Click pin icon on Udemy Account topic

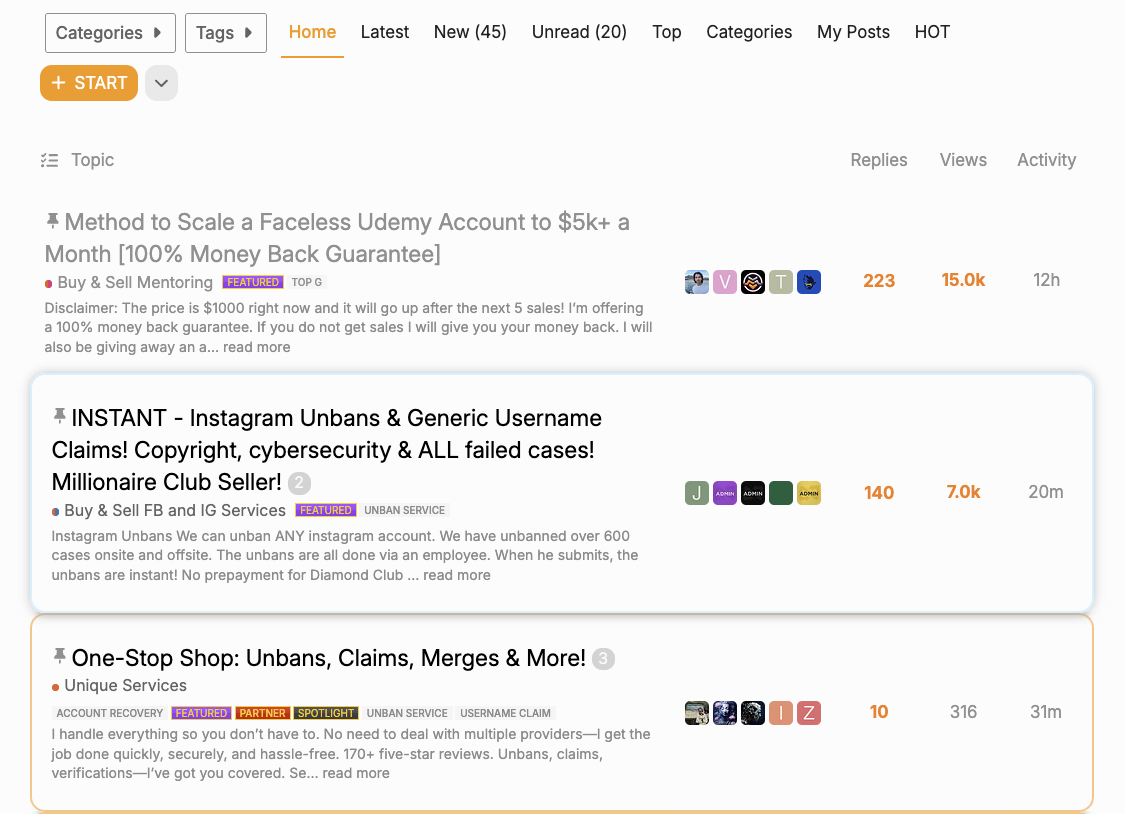pos(52,221)
